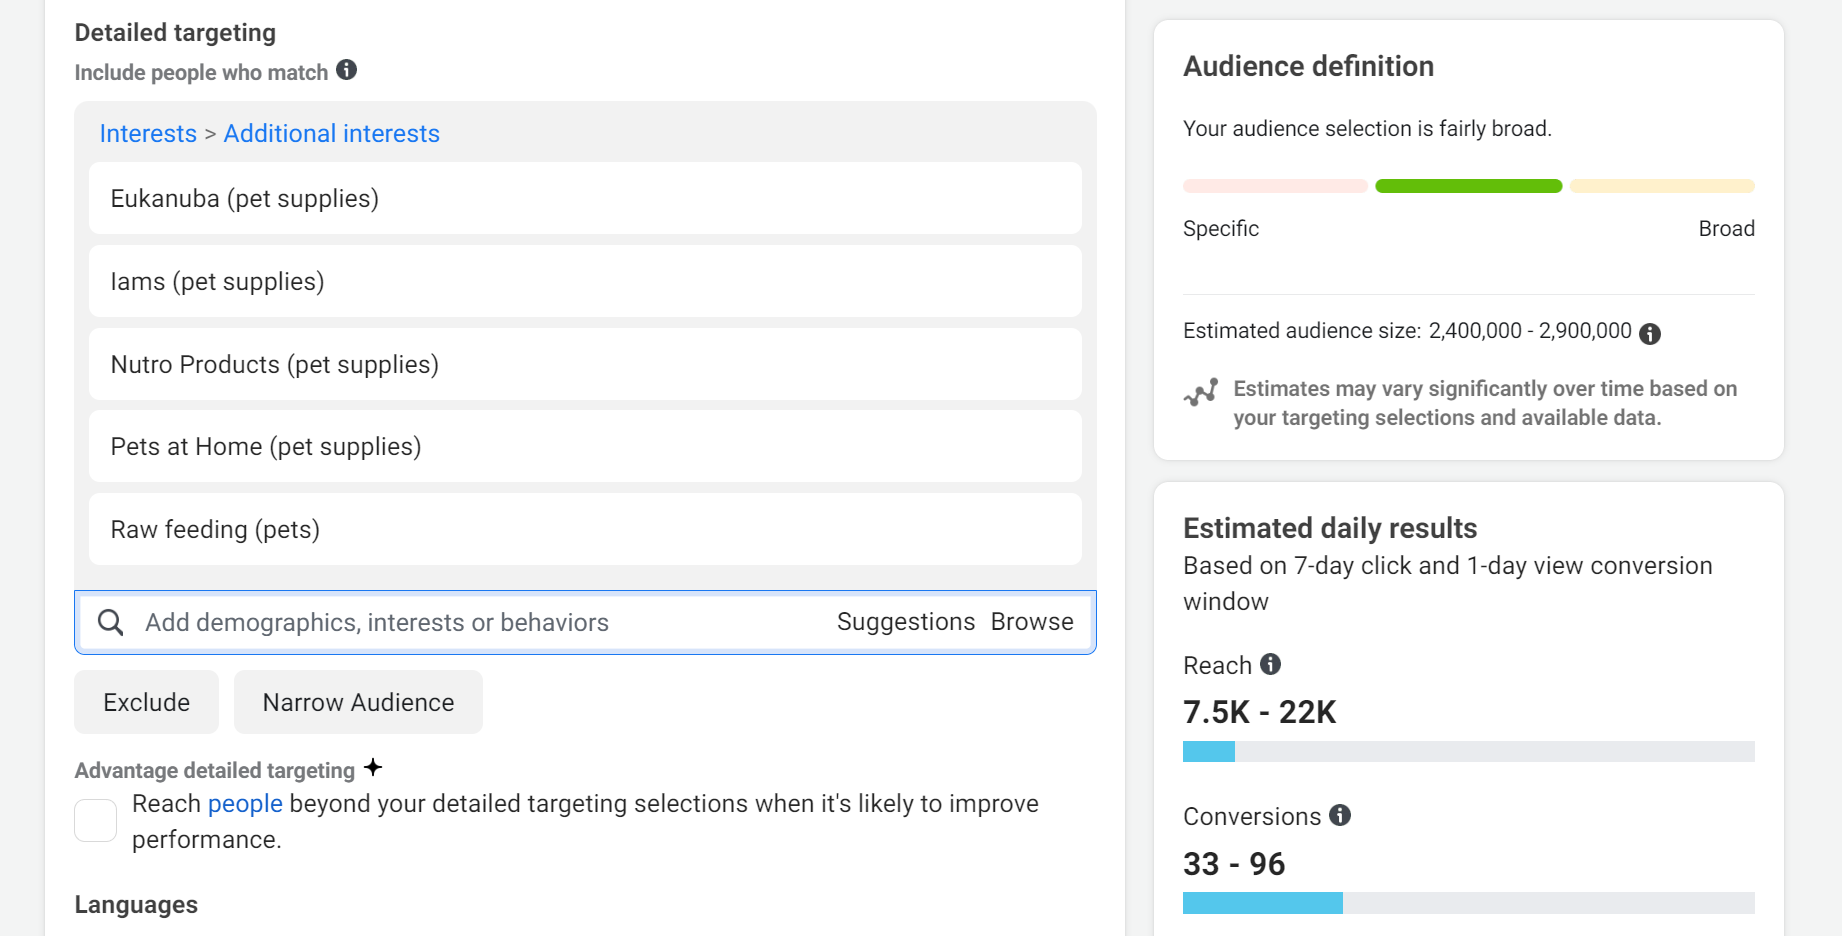Click the Estimated daily results heading

point(1330,528)
